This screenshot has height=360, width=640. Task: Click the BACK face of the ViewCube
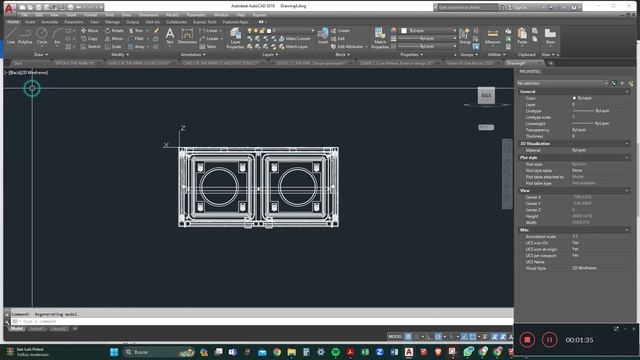click(x=486, y=96)
